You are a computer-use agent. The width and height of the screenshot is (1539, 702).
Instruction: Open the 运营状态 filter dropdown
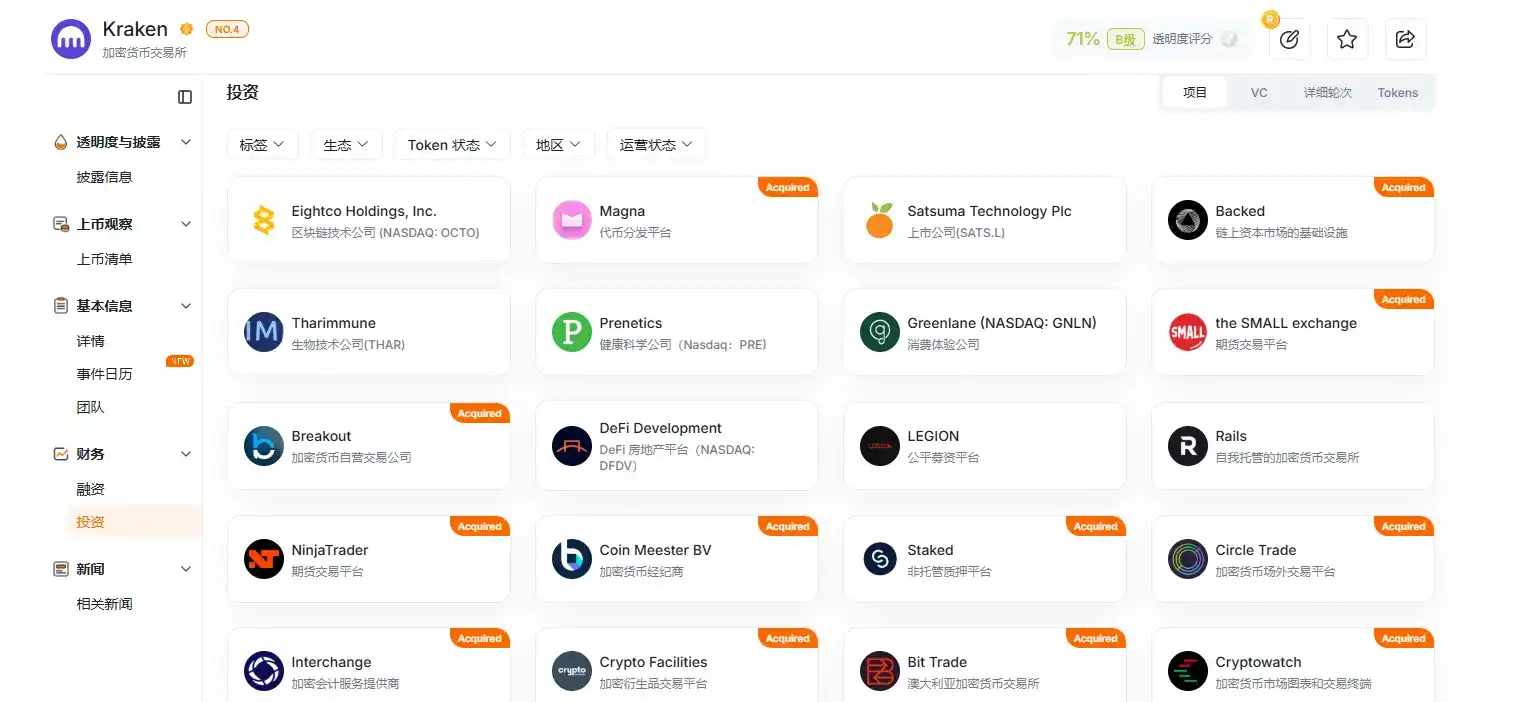pos(656,144)
